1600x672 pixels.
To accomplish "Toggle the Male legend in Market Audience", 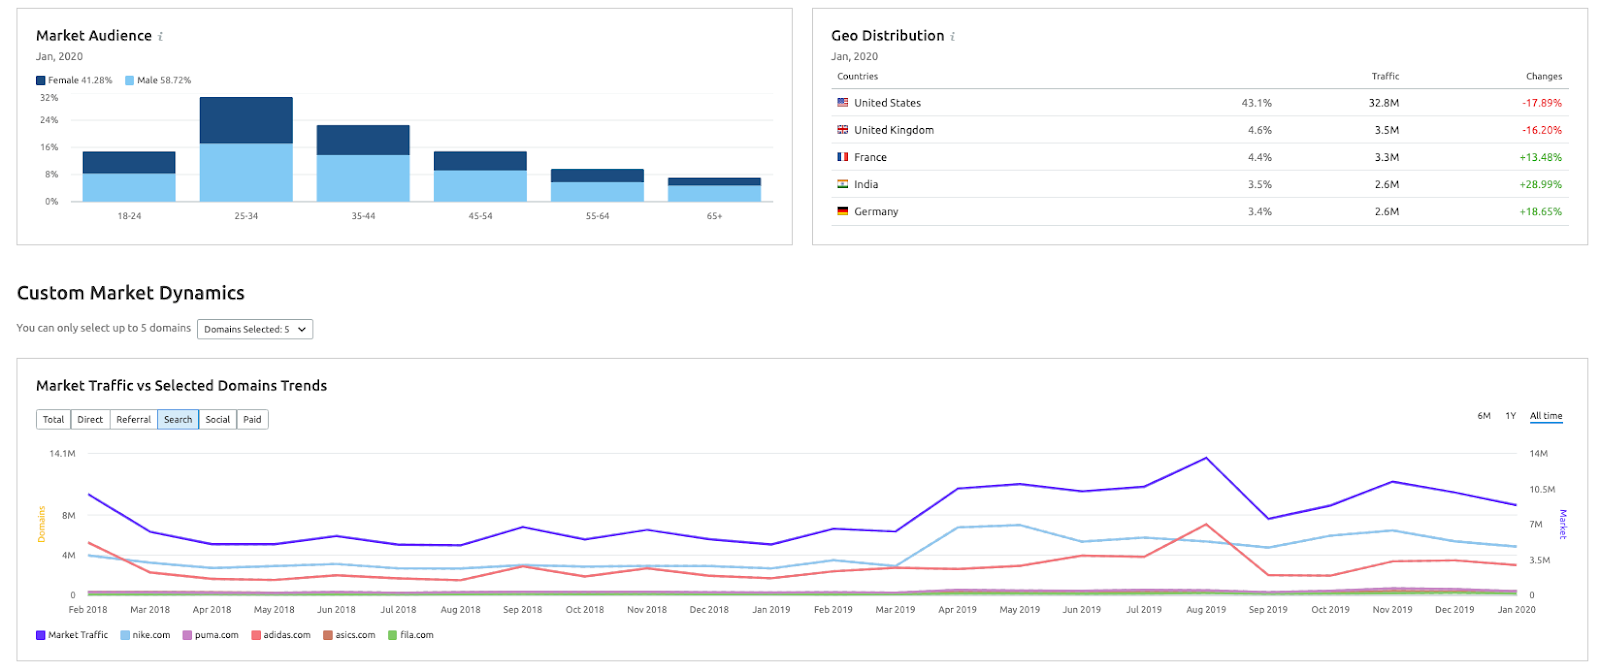I will pos(158,80).
